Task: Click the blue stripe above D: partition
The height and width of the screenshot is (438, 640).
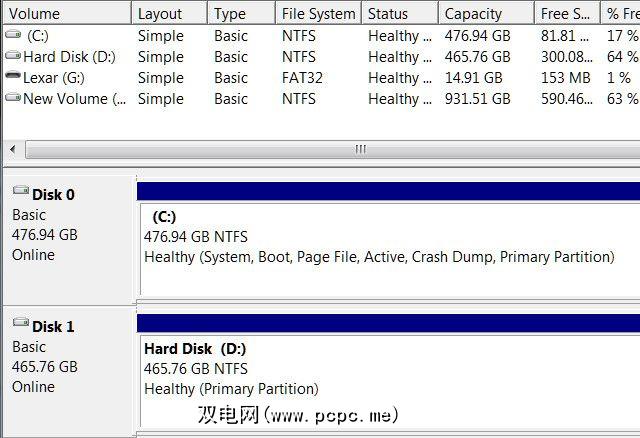Action: coord(388,323)
